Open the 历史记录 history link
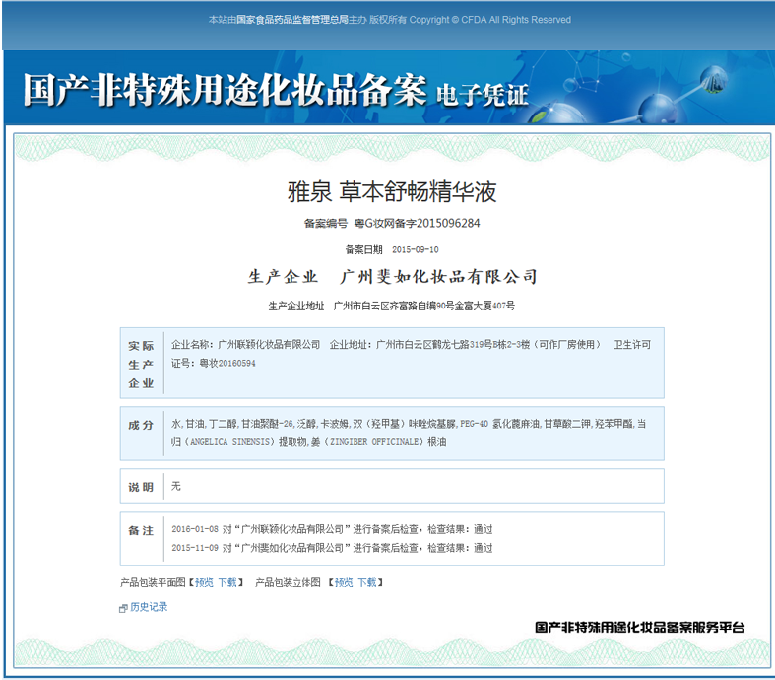Image resolution: width=775 pixels, height=680 pixels. coord(148,607)
